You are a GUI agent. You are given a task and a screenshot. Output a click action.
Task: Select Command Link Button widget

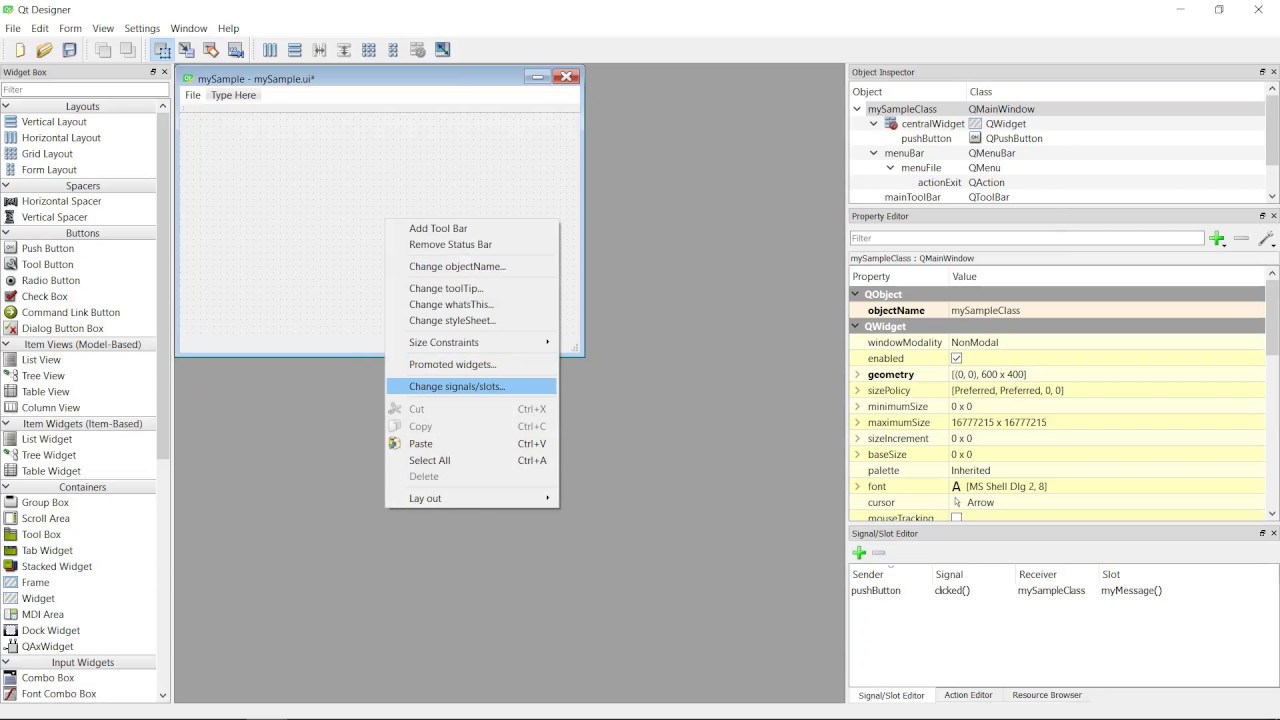[63, 312]
